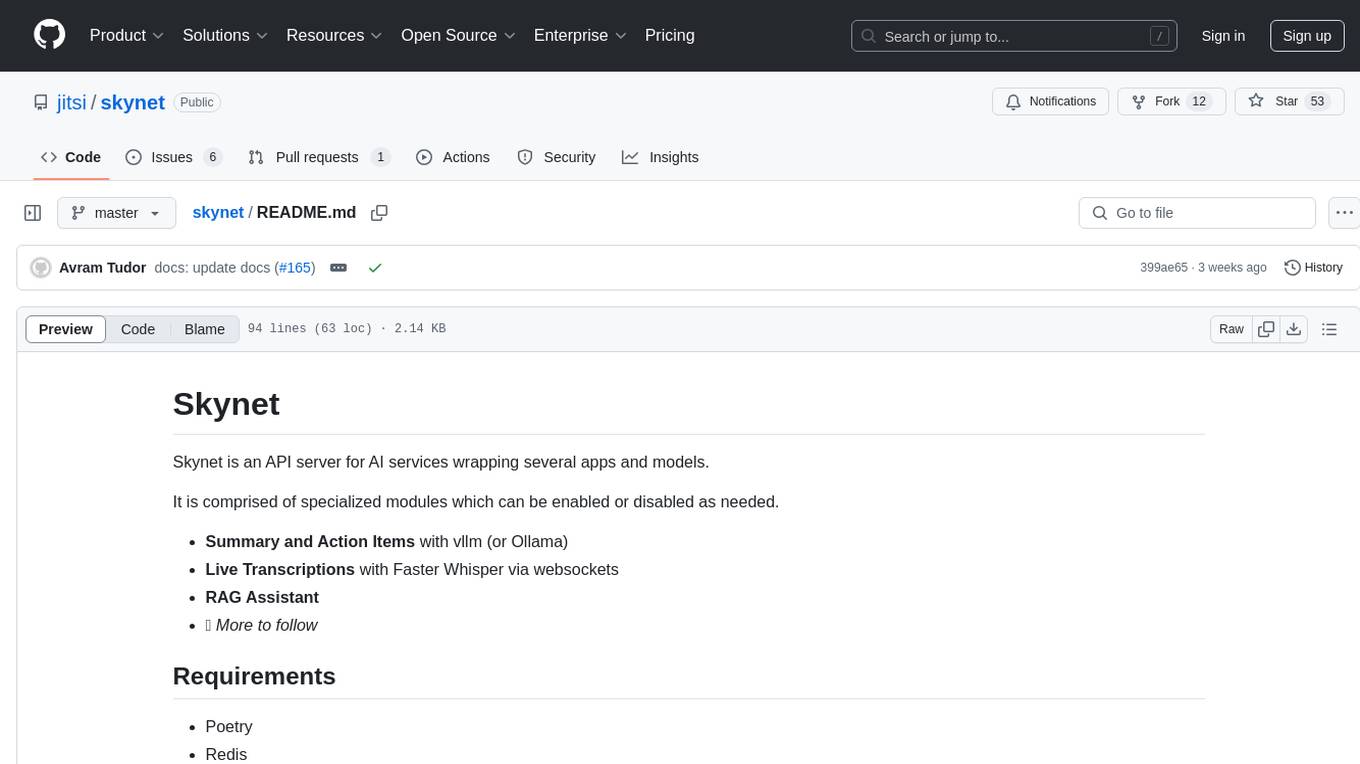Click the Sign in link
Screen dimensions: 1360x764
pyautogui.click(x=1223, y=36)
